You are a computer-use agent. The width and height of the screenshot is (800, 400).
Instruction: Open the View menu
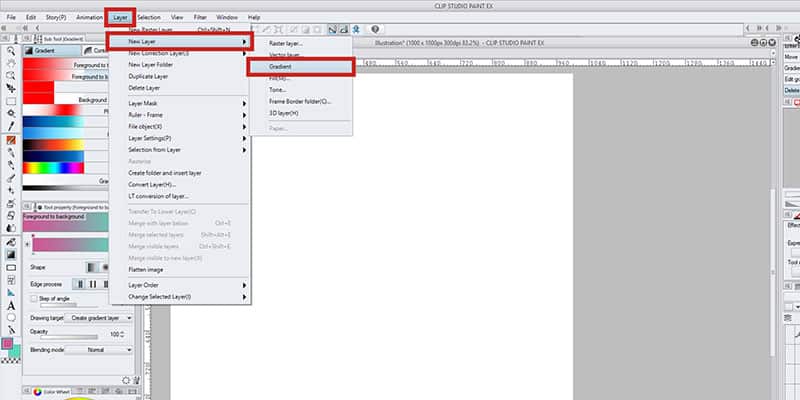pos(177,17)
